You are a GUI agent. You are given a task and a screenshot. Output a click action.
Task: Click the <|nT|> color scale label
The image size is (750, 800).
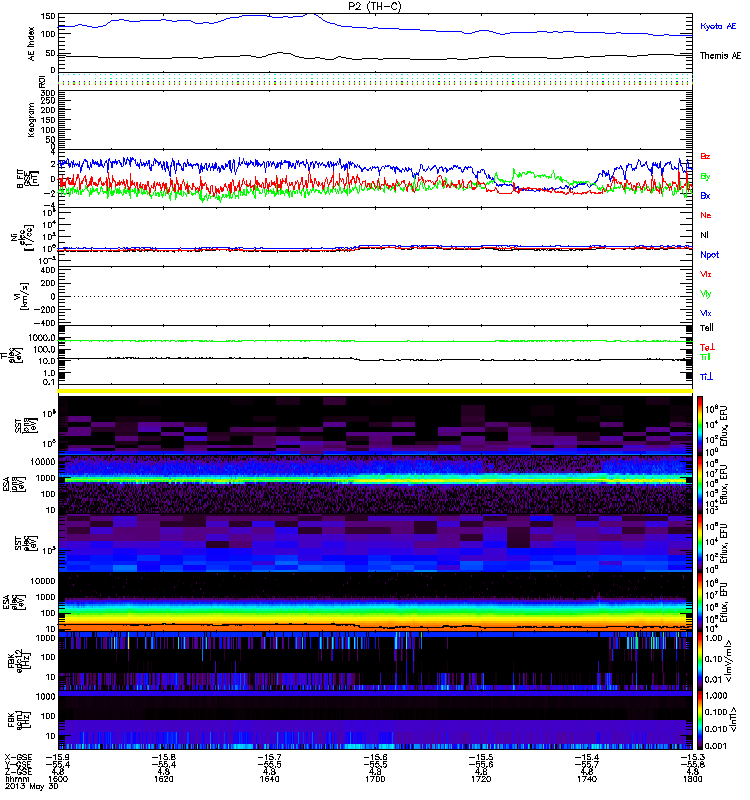732,720
